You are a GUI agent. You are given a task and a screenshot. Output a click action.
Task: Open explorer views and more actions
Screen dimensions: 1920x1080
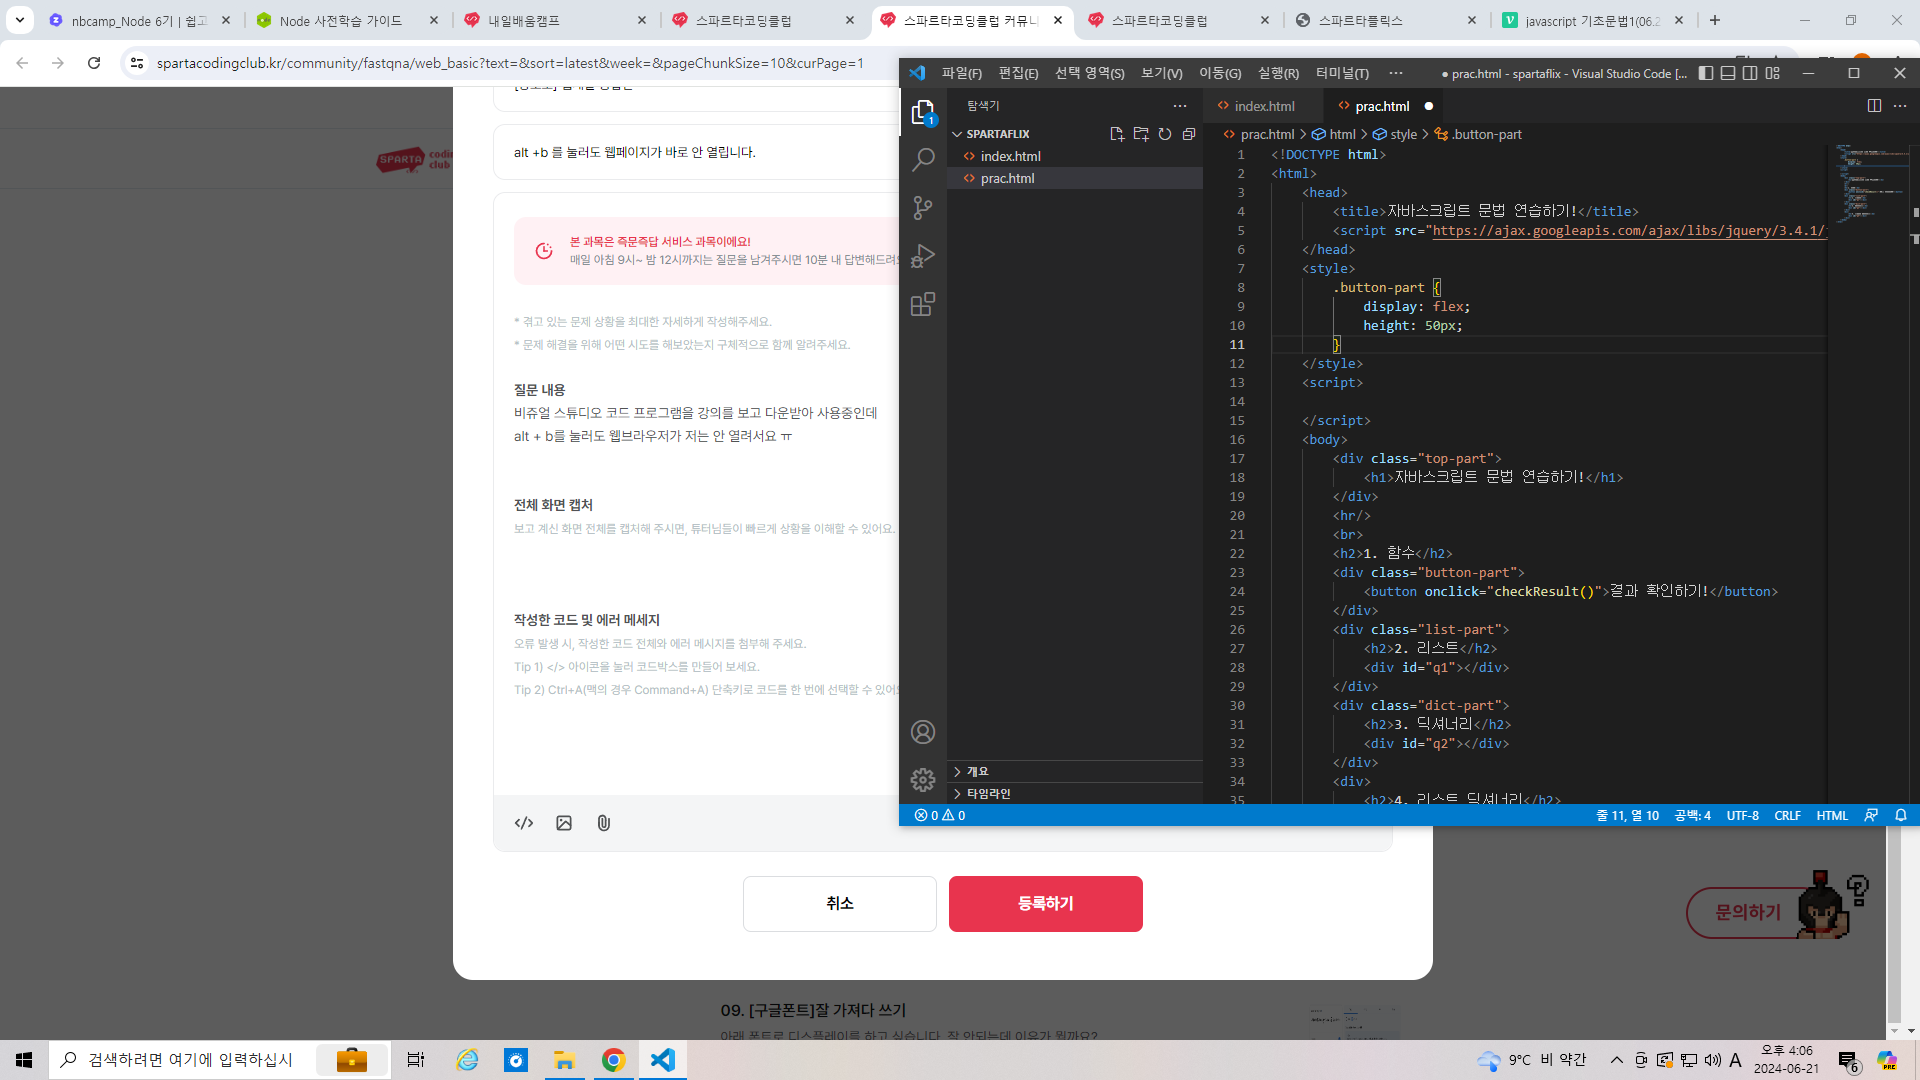tap(1180, 106)
